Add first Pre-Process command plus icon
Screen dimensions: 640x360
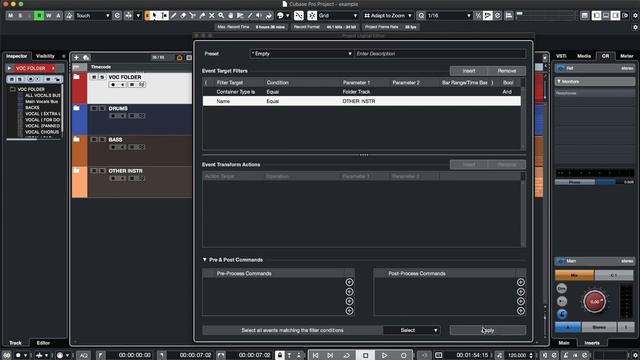tap(349, 282)
